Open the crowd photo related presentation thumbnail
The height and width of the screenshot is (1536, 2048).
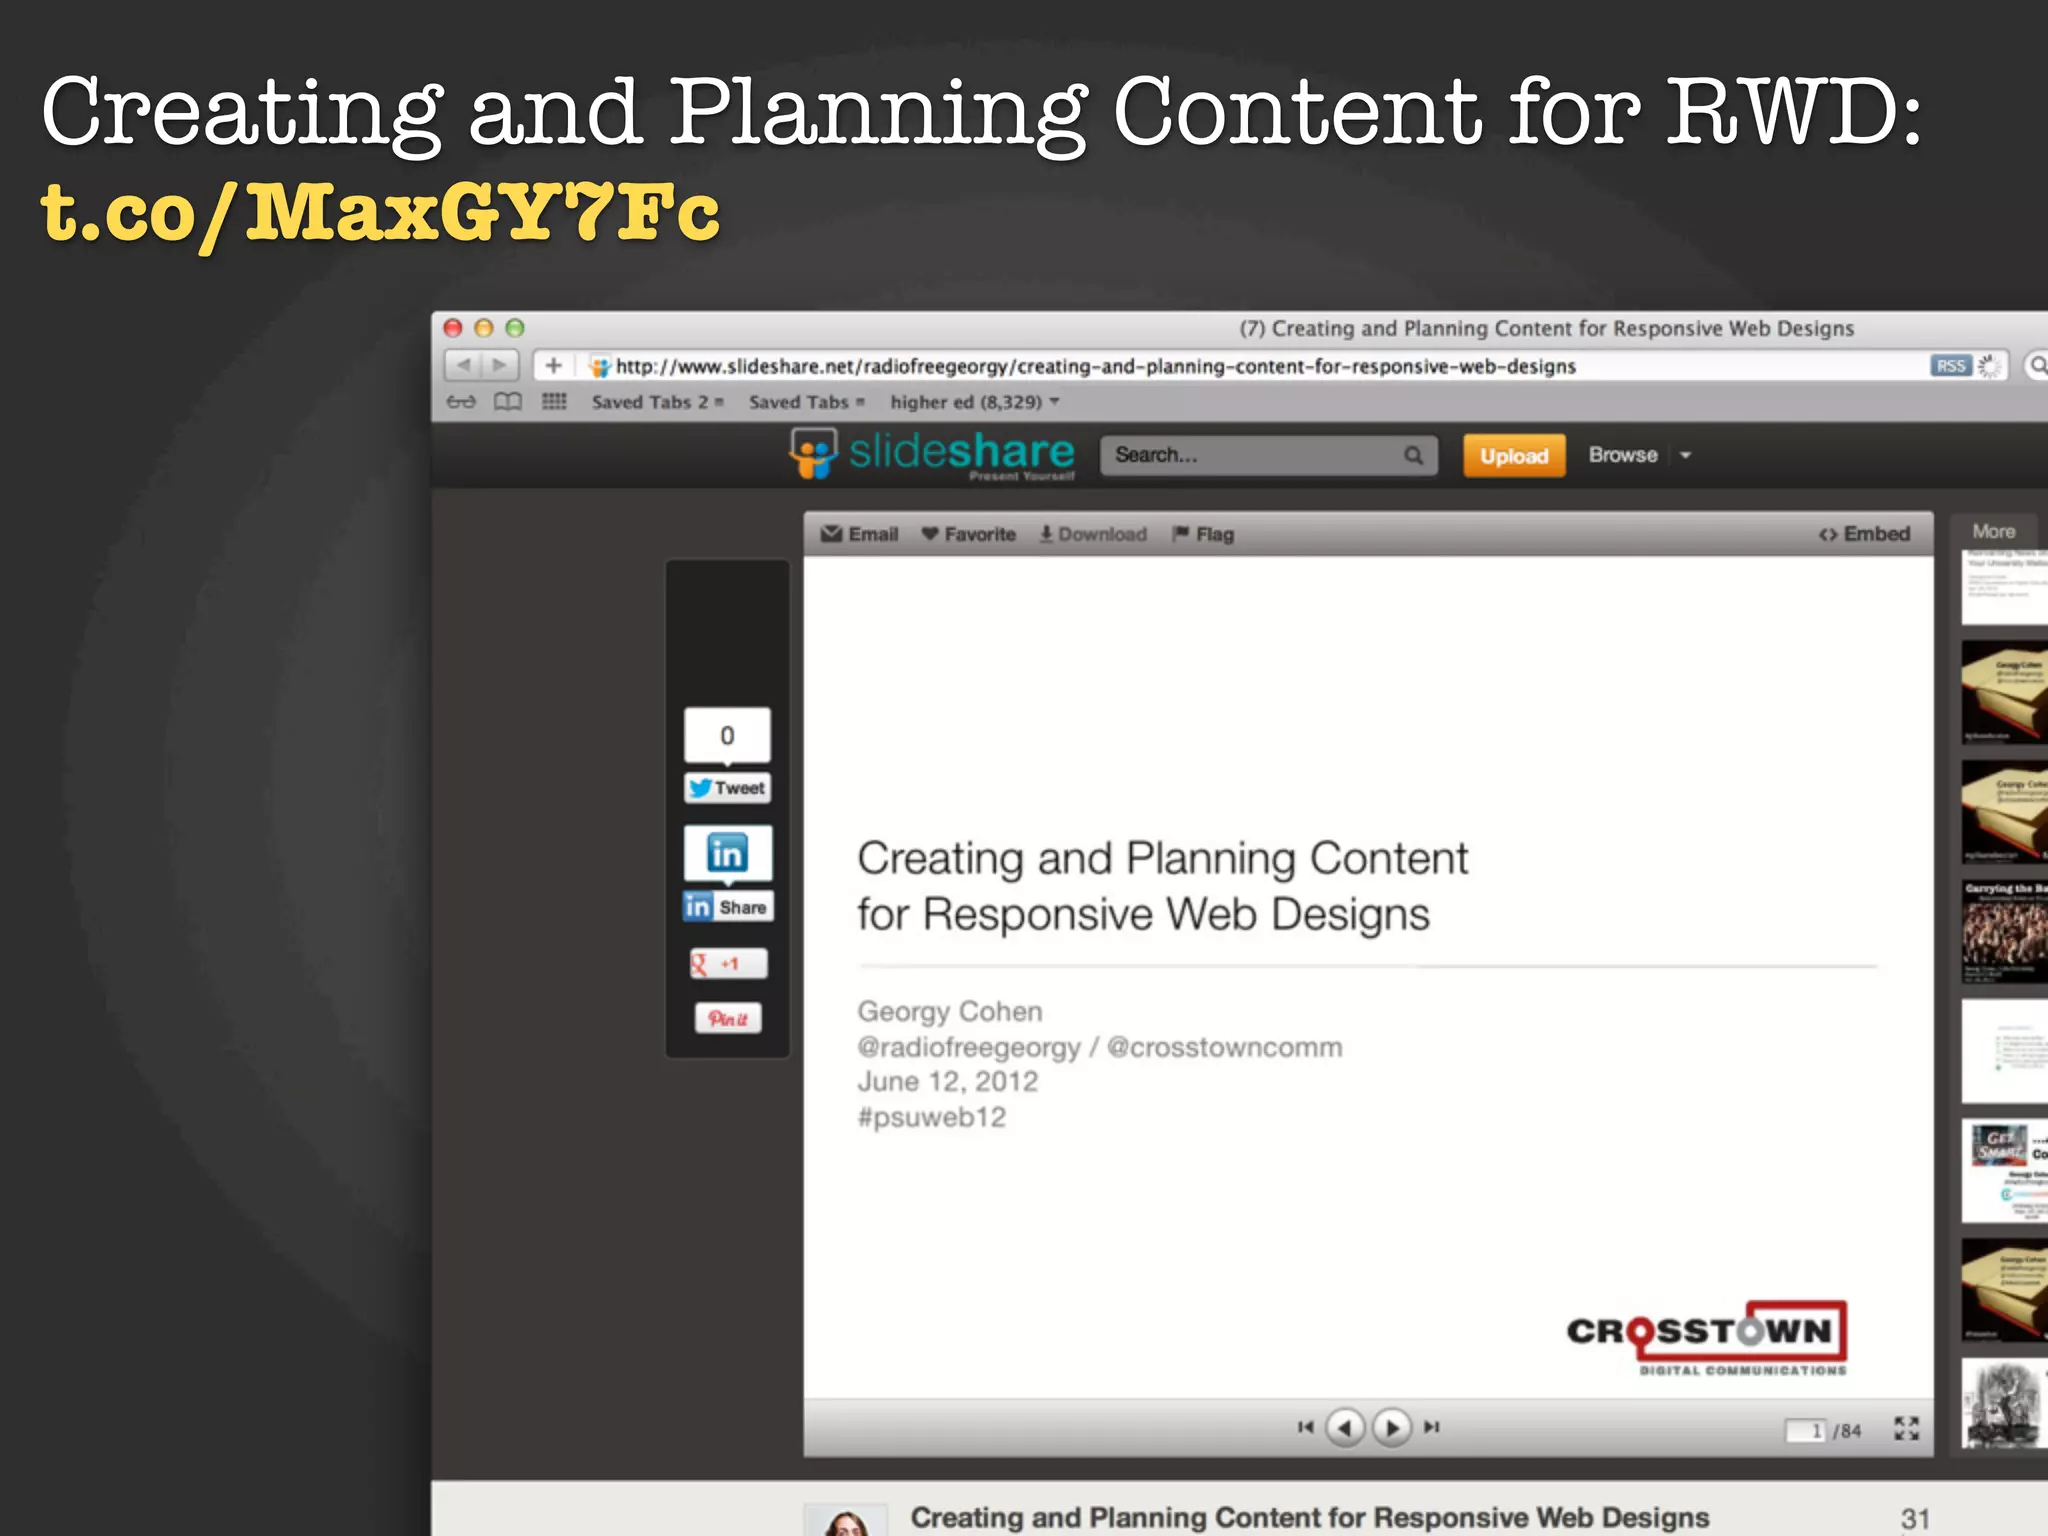(2004, 932)
